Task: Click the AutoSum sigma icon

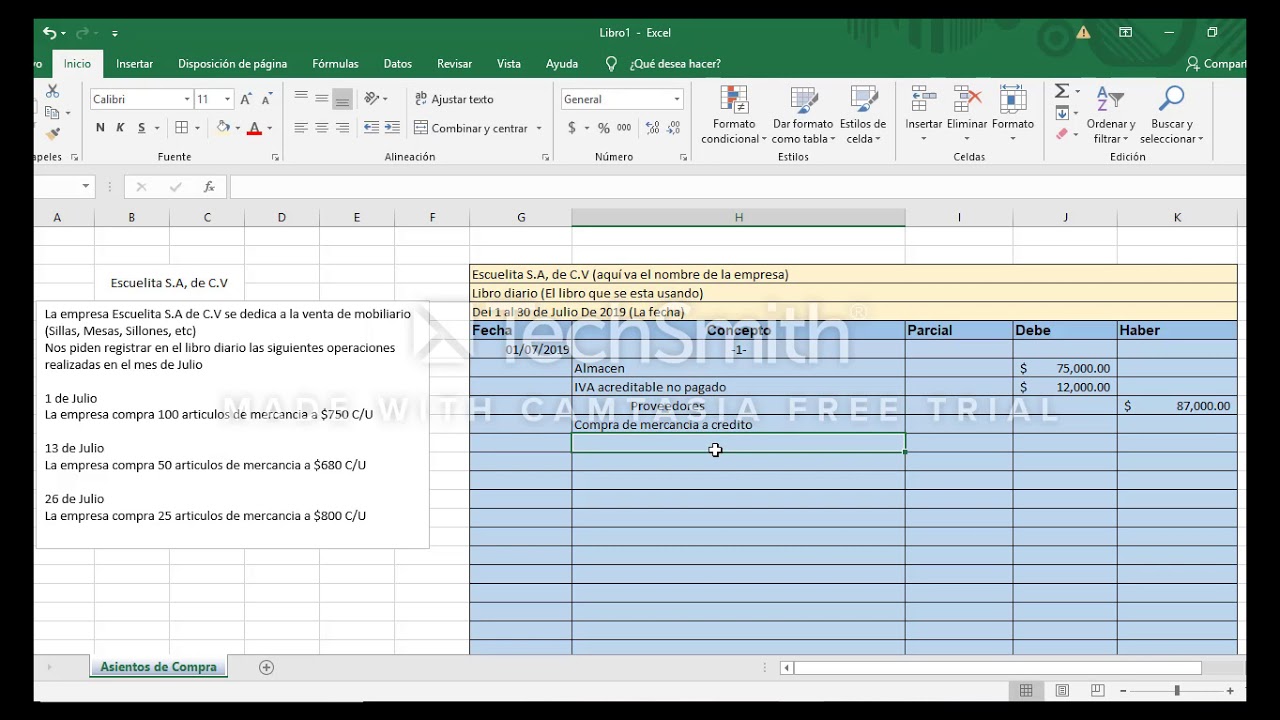Action: 1062,91
